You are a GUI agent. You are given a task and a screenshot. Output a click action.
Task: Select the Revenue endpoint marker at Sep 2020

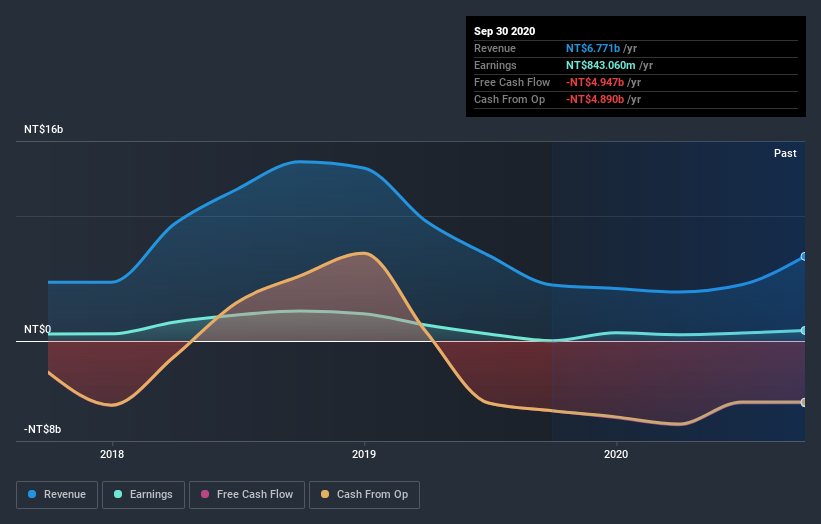804,257
